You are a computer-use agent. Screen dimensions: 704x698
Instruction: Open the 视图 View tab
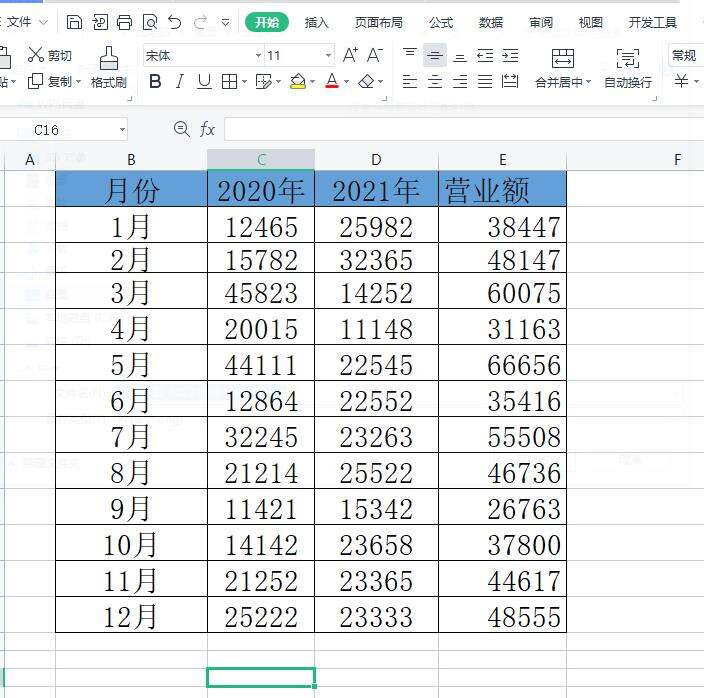click(590, 22)
